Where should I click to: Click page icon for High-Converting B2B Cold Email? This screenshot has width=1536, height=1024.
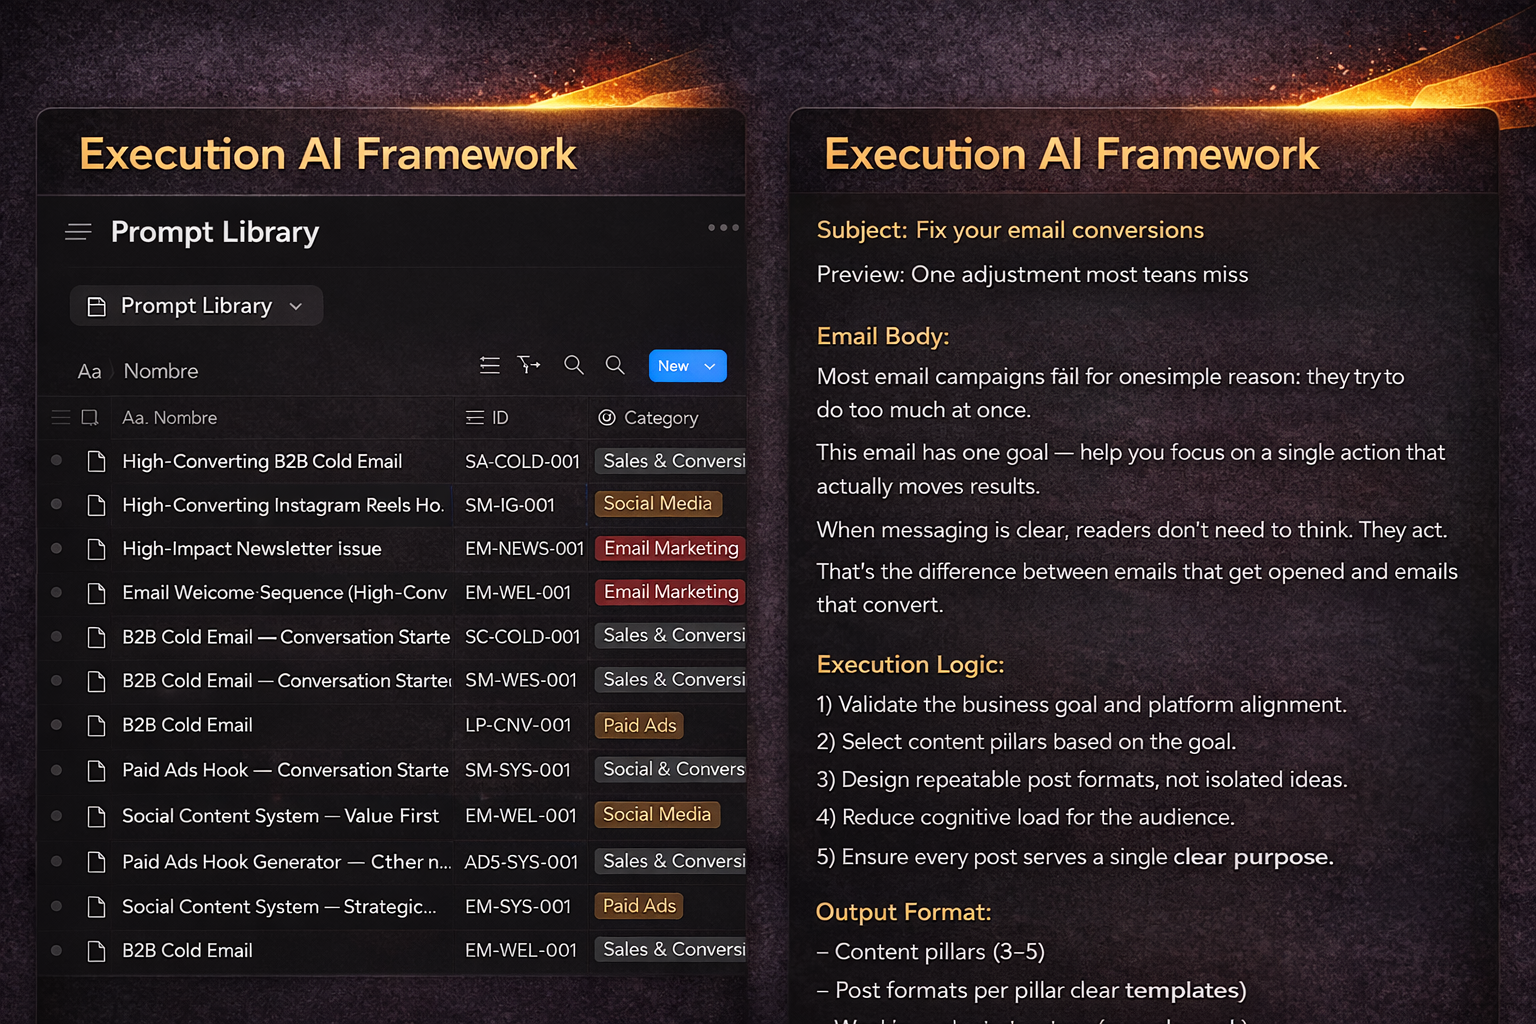point(96,461)
